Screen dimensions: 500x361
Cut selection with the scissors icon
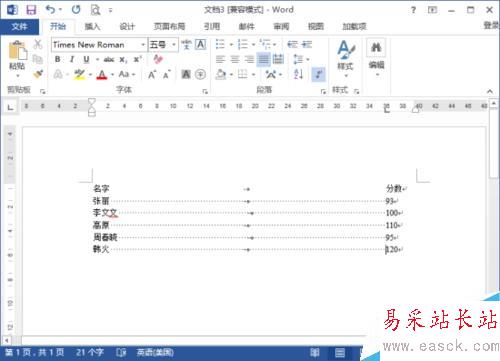38,44
